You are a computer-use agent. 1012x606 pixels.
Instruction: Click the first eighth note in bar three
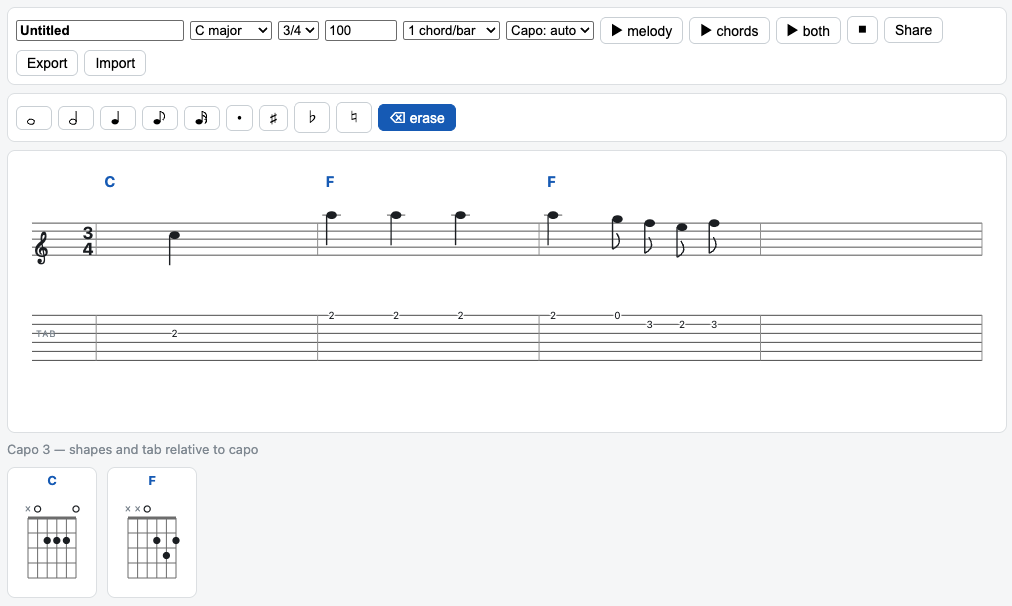click(x=617, y=220)
